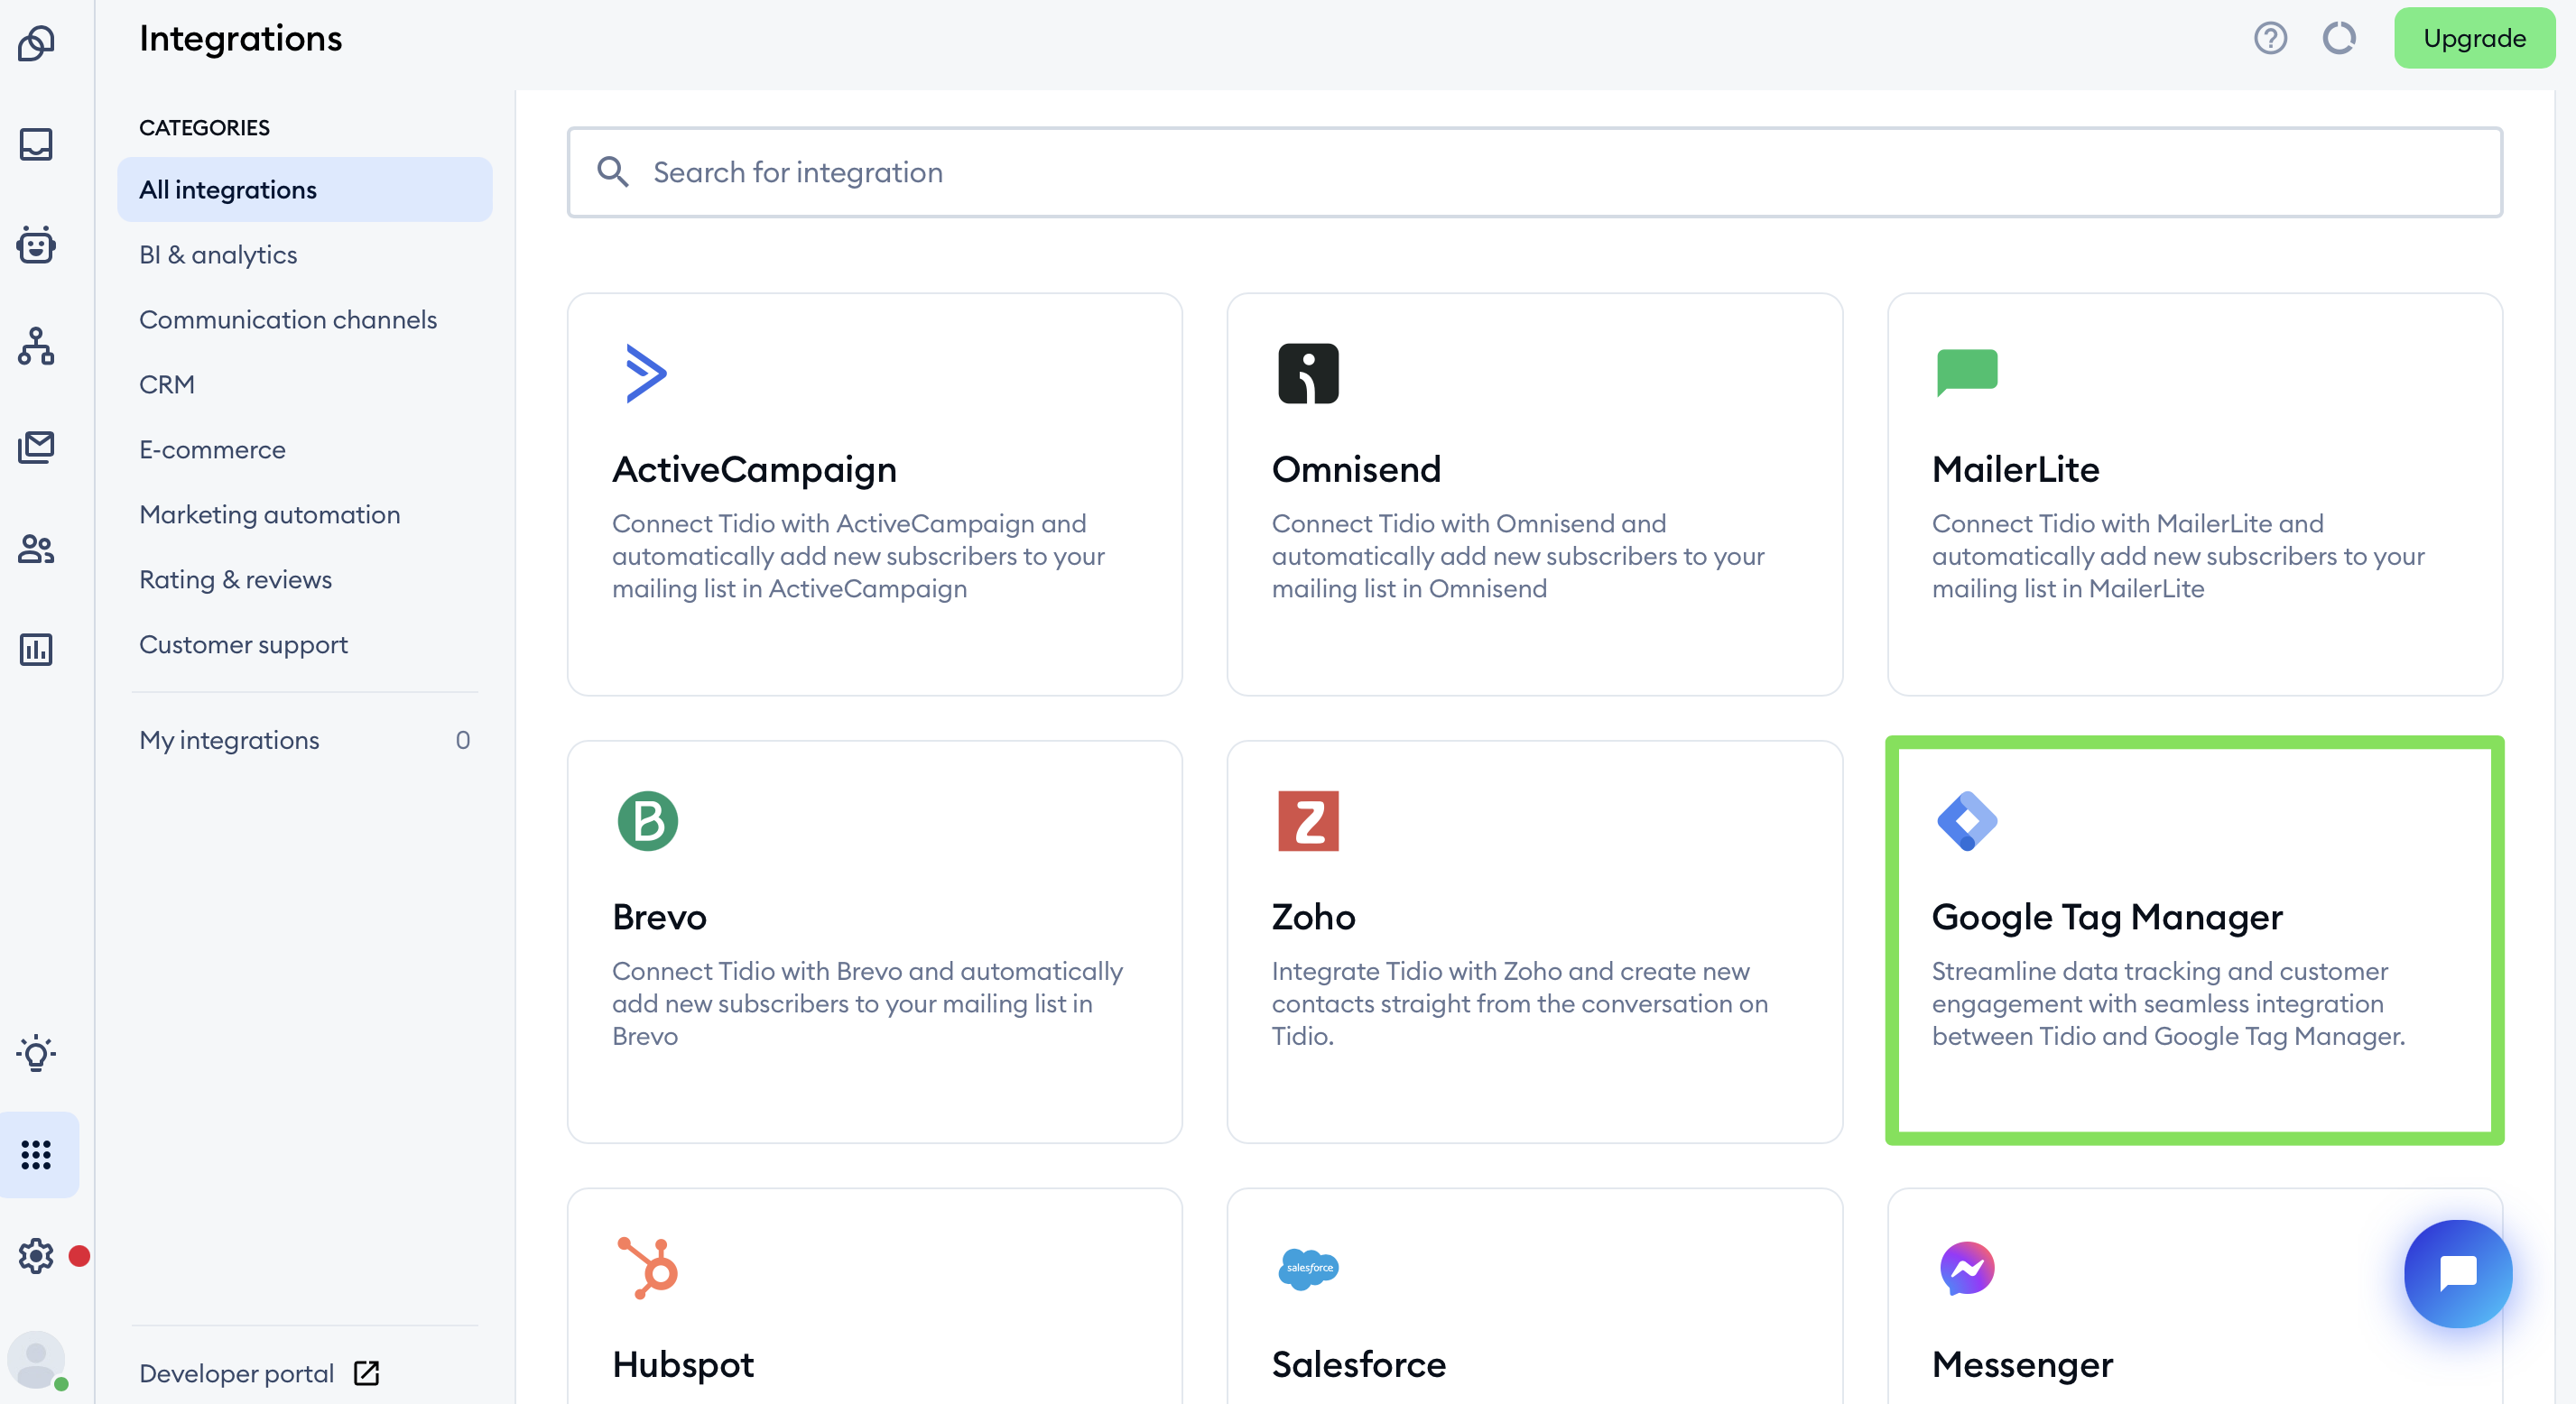The width and height of the screenshot is (2576, 1404).
Task: Click the Google Tag Manager logo icon
Action: (x=1967, y=820)
